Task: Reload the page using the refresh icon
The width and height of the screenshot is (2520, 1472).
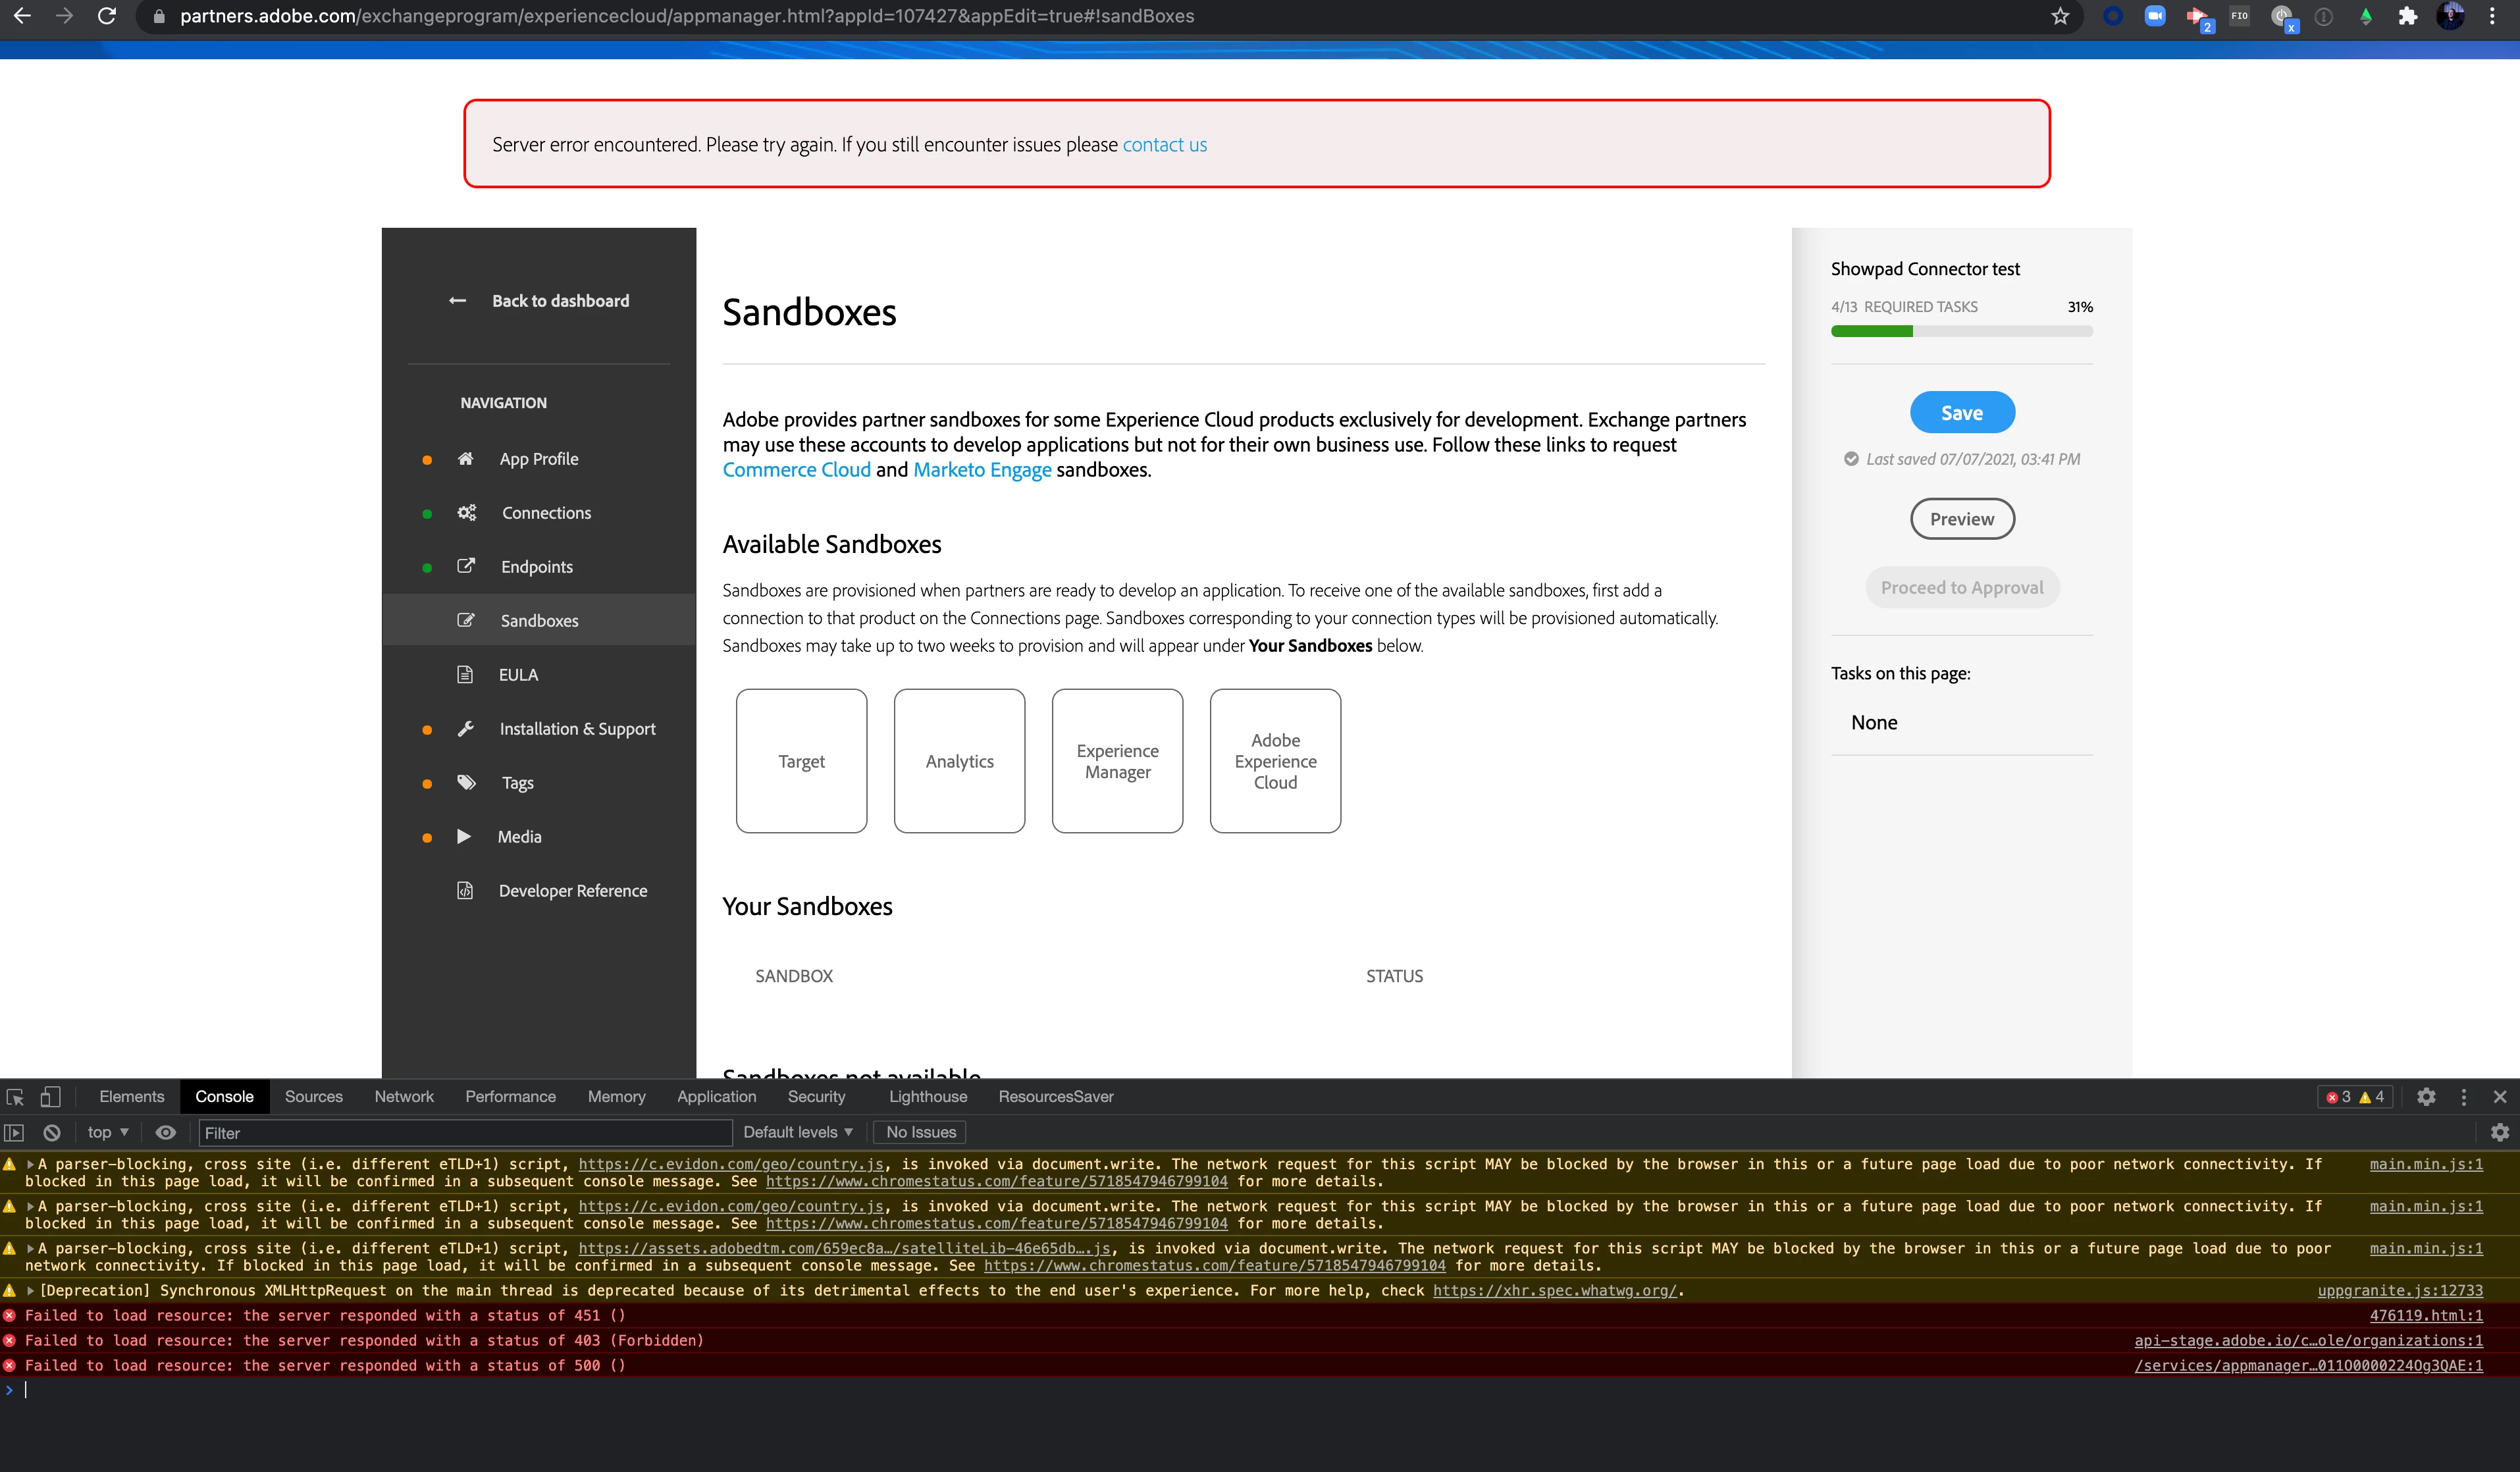Action: (107, 16)
